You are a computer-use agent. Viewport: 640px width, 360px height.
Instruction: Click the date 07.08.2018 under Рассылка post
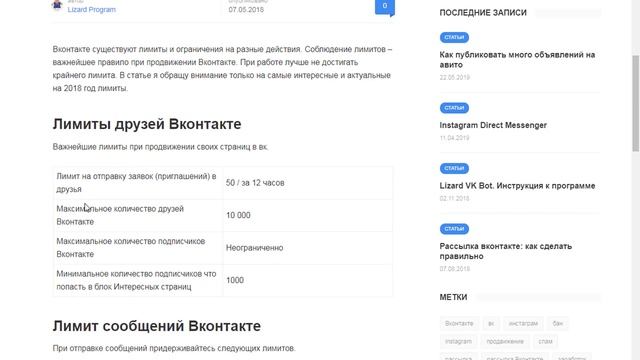click(454, 269)
